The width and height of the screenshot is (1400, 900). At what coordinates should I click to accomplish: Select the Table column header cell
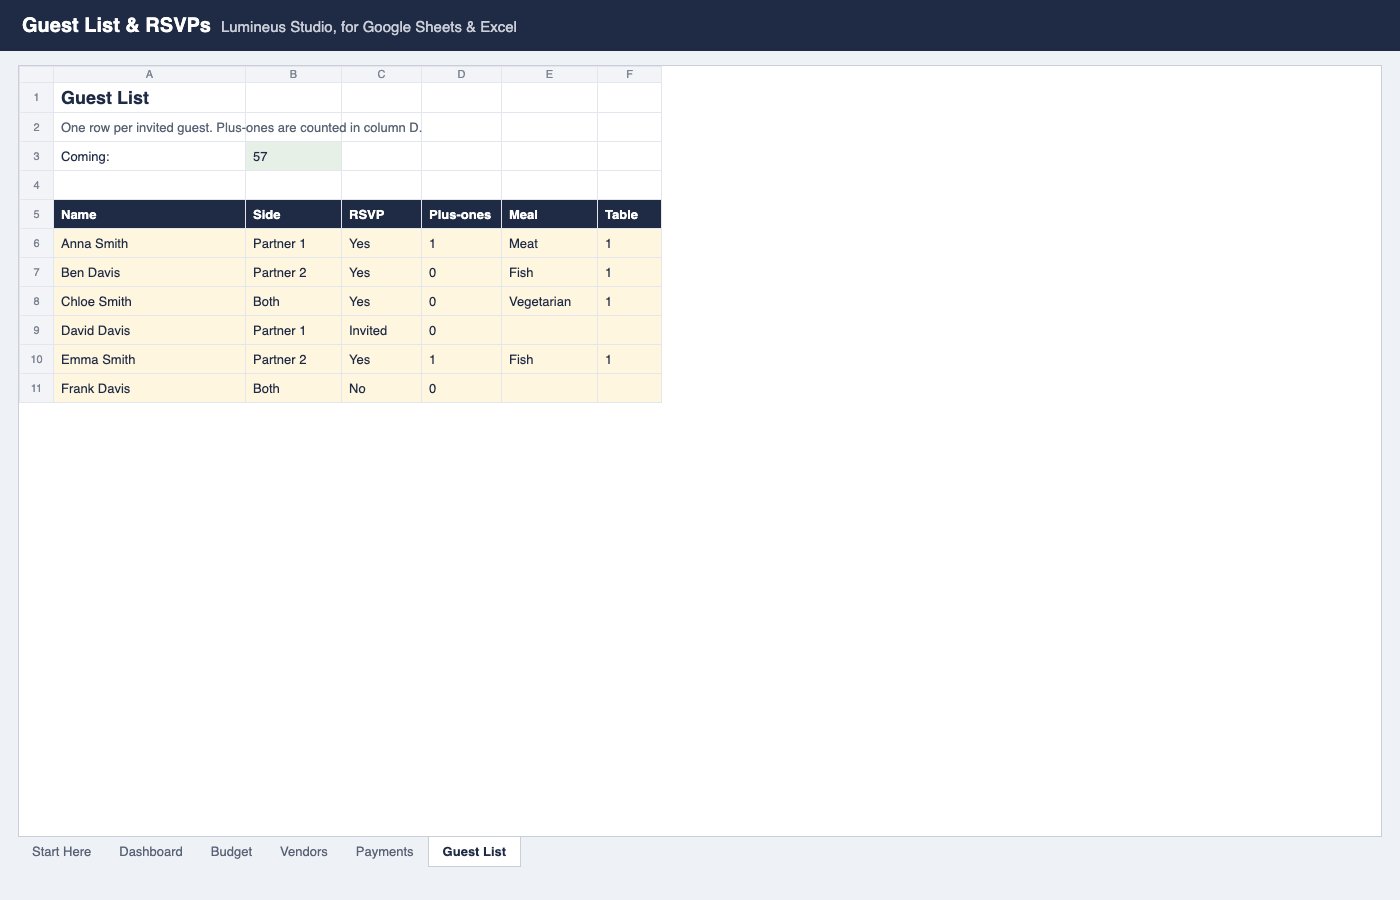pos(629,214)
